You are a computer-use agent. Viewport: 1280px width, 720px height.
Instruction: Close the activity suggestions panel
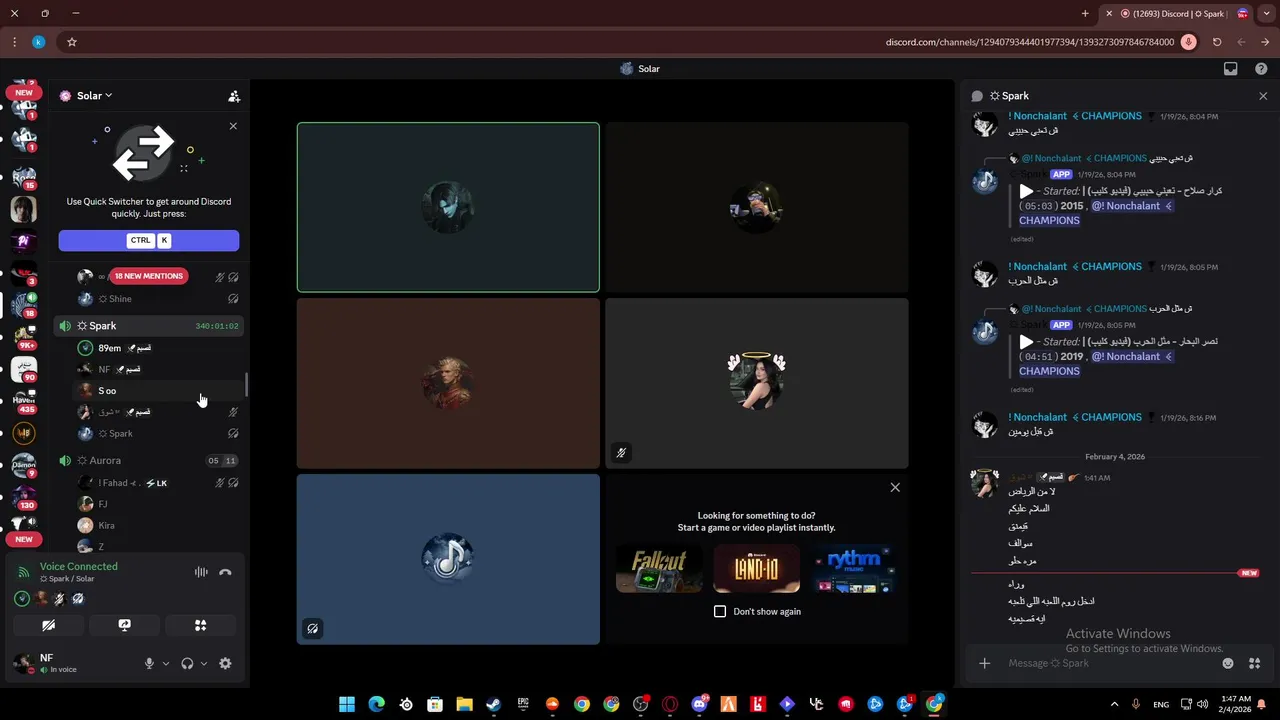895,487
